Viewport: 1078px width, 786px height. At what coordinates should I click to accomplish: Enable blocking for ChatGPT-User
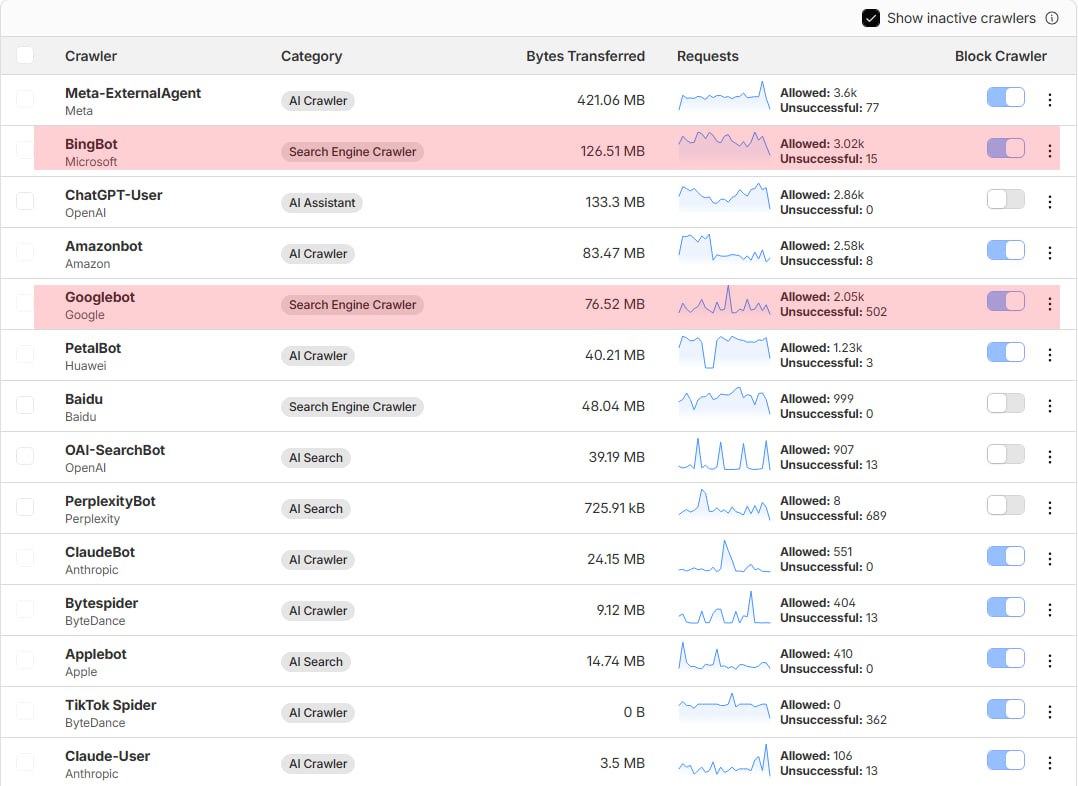pos(1006,199)
